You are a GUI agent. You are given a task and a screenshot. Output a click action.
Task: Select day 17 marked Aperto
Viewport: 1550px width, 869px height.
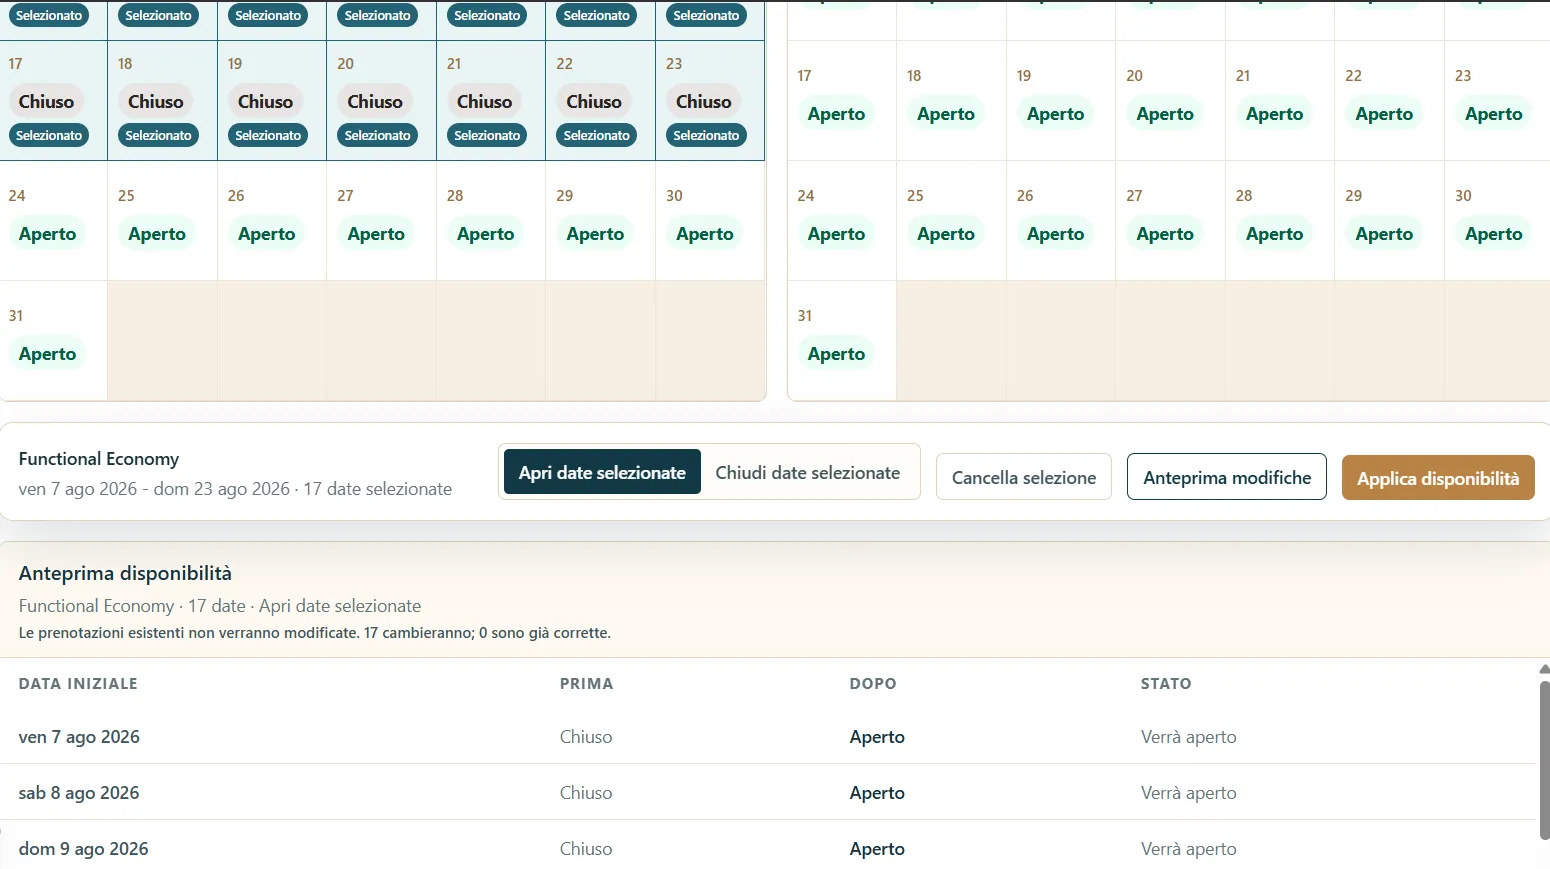pyautogui.click(x=842, y=101)
